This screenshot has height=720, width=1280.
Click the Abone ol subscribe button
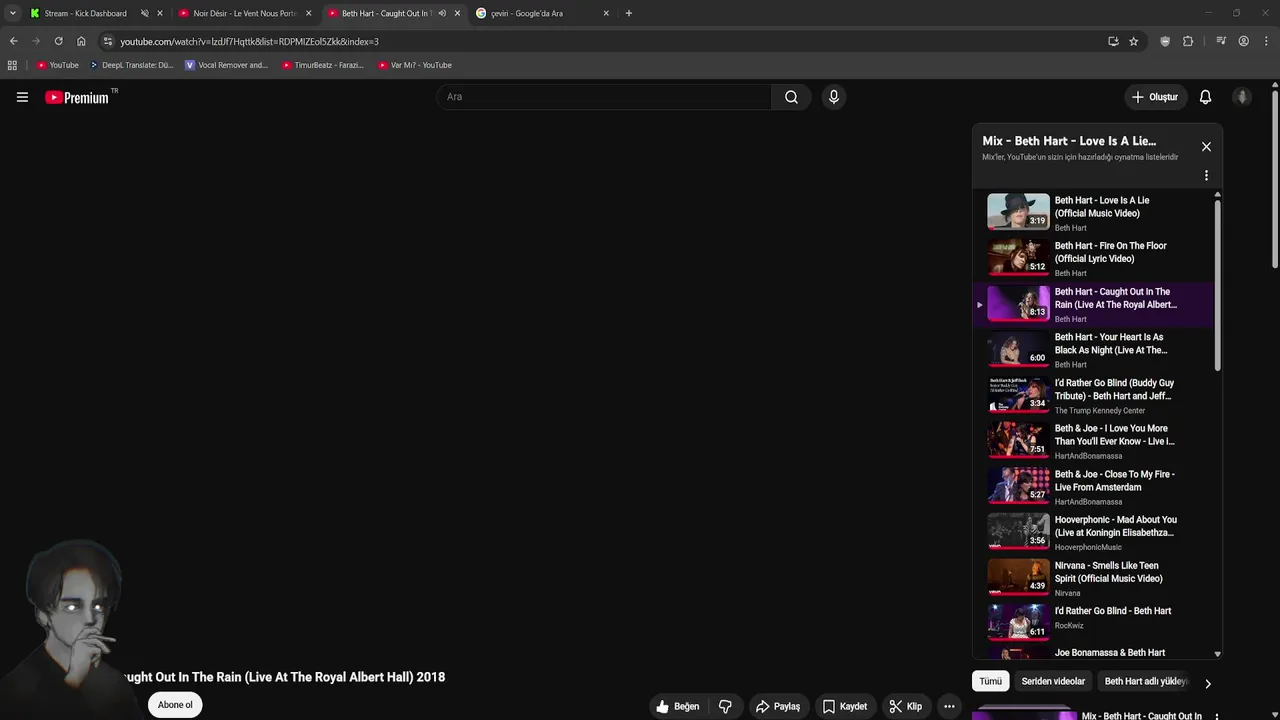click(x=175, y=705)
